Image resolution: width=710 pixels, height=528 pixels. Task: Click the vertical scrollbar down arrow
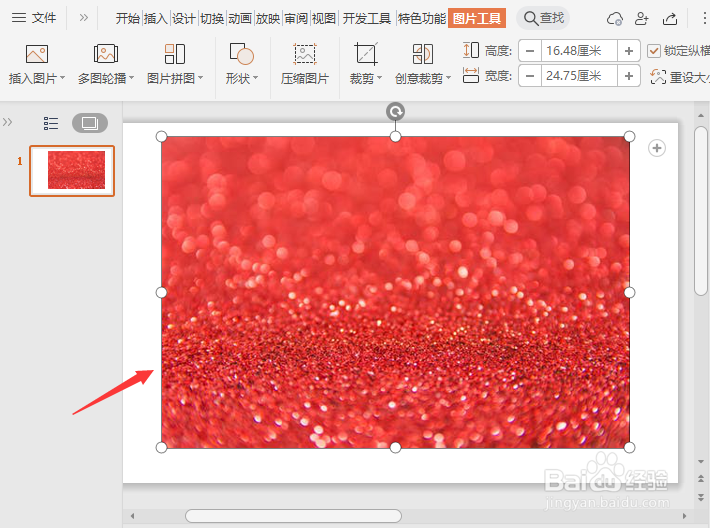pyautogui.click(x=701, y=462)
